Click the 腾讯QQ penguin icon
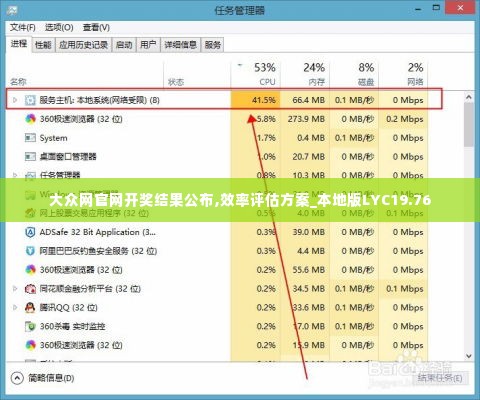 [x=30, y=307]
